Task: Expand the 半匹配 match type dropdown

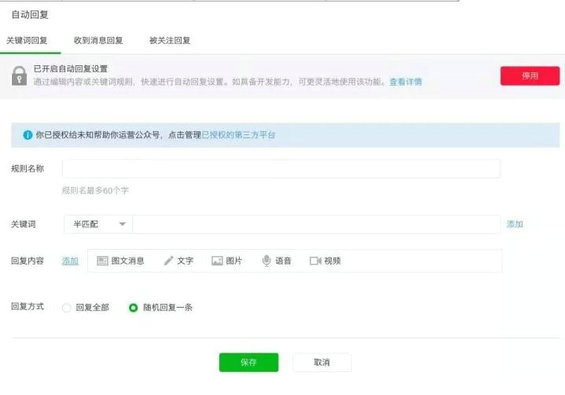Action: coord(99,224)
